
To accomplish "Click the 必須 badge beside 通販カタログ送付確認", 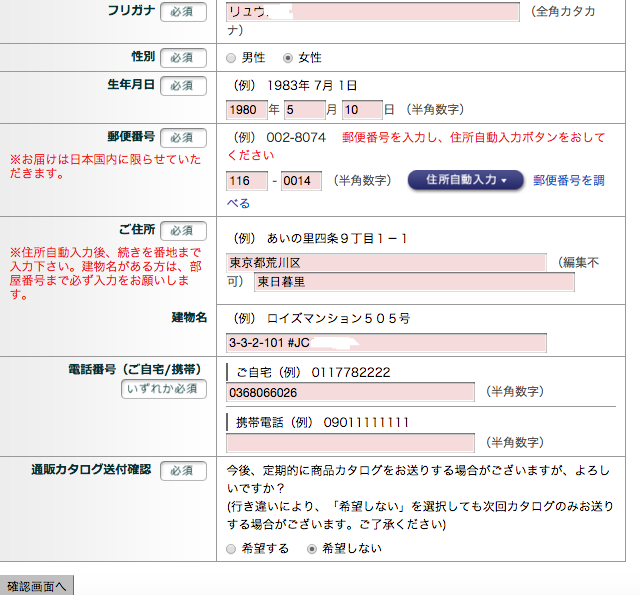I will coord(183,471).
